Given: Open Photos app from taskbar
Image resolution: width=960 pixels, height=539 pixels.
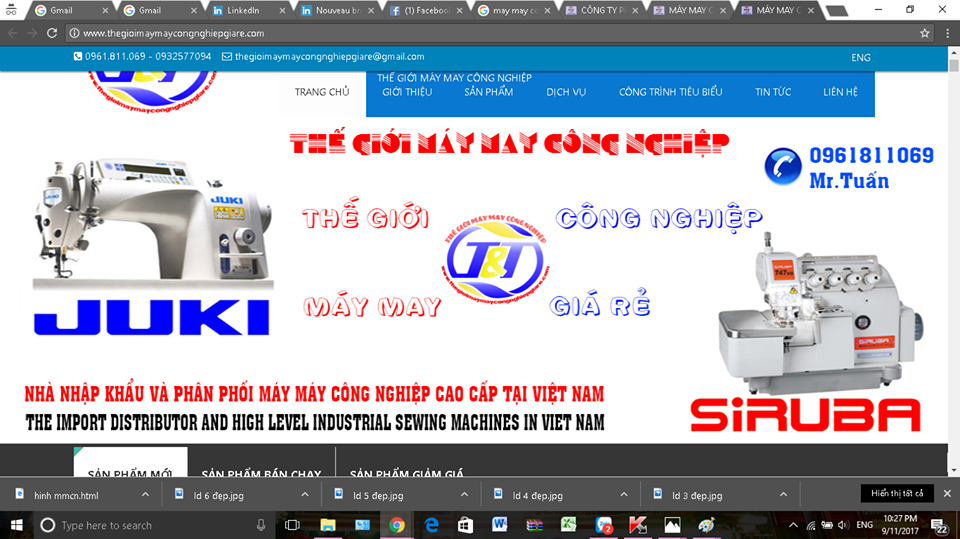Looking at the screenshot, I should (x=672, y=525).
